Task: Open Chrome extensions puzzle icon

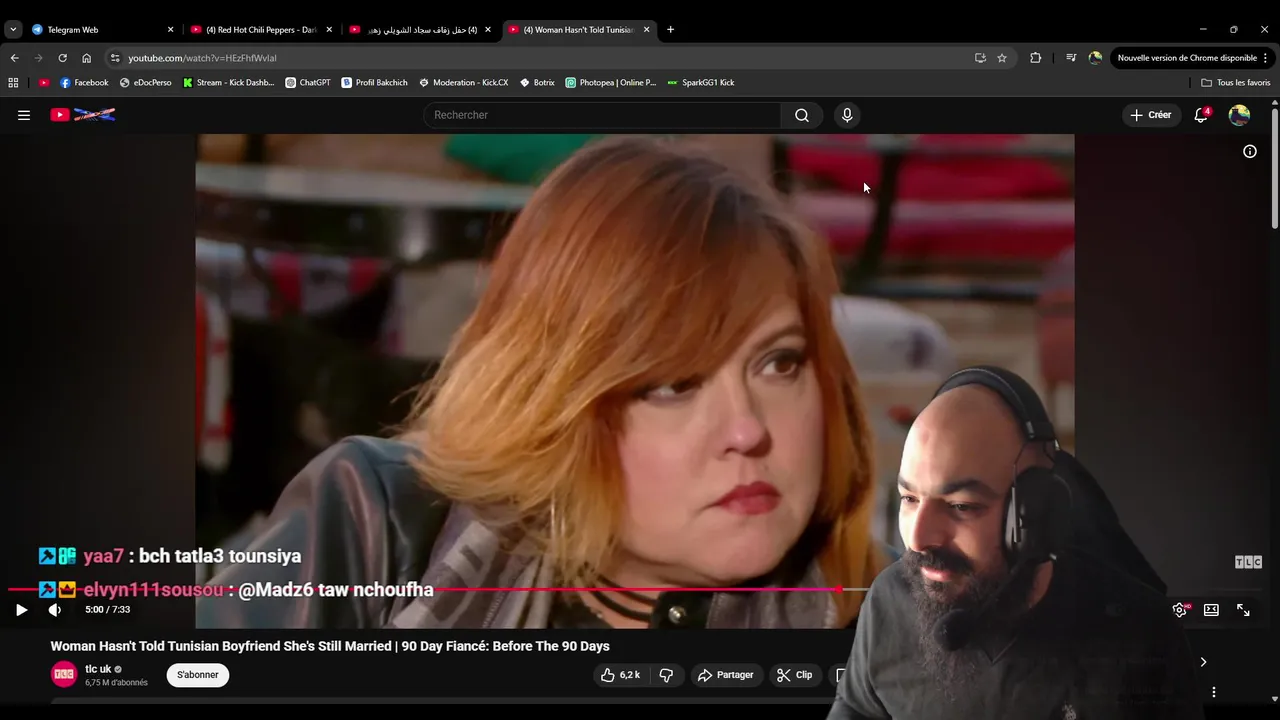Action: (1035, 58)
